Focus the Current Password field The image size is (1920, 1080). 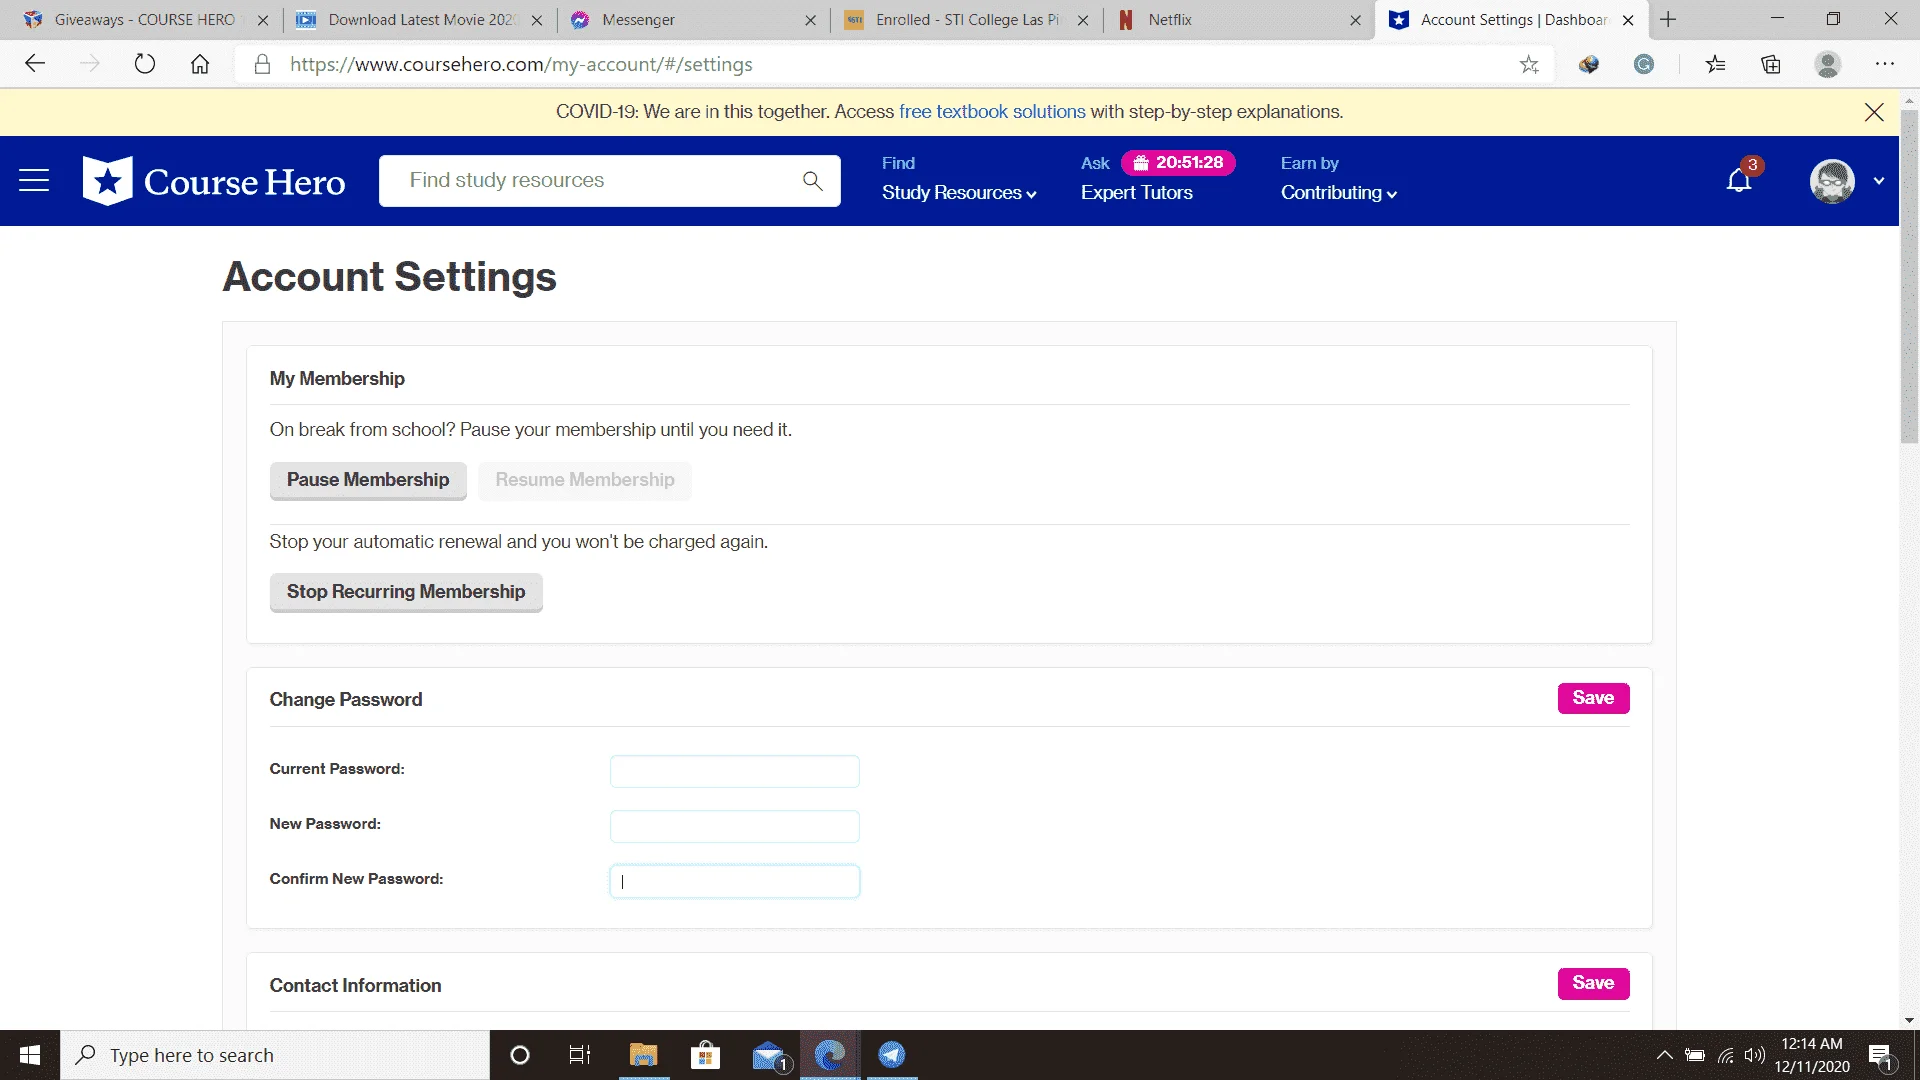[734, 771]
